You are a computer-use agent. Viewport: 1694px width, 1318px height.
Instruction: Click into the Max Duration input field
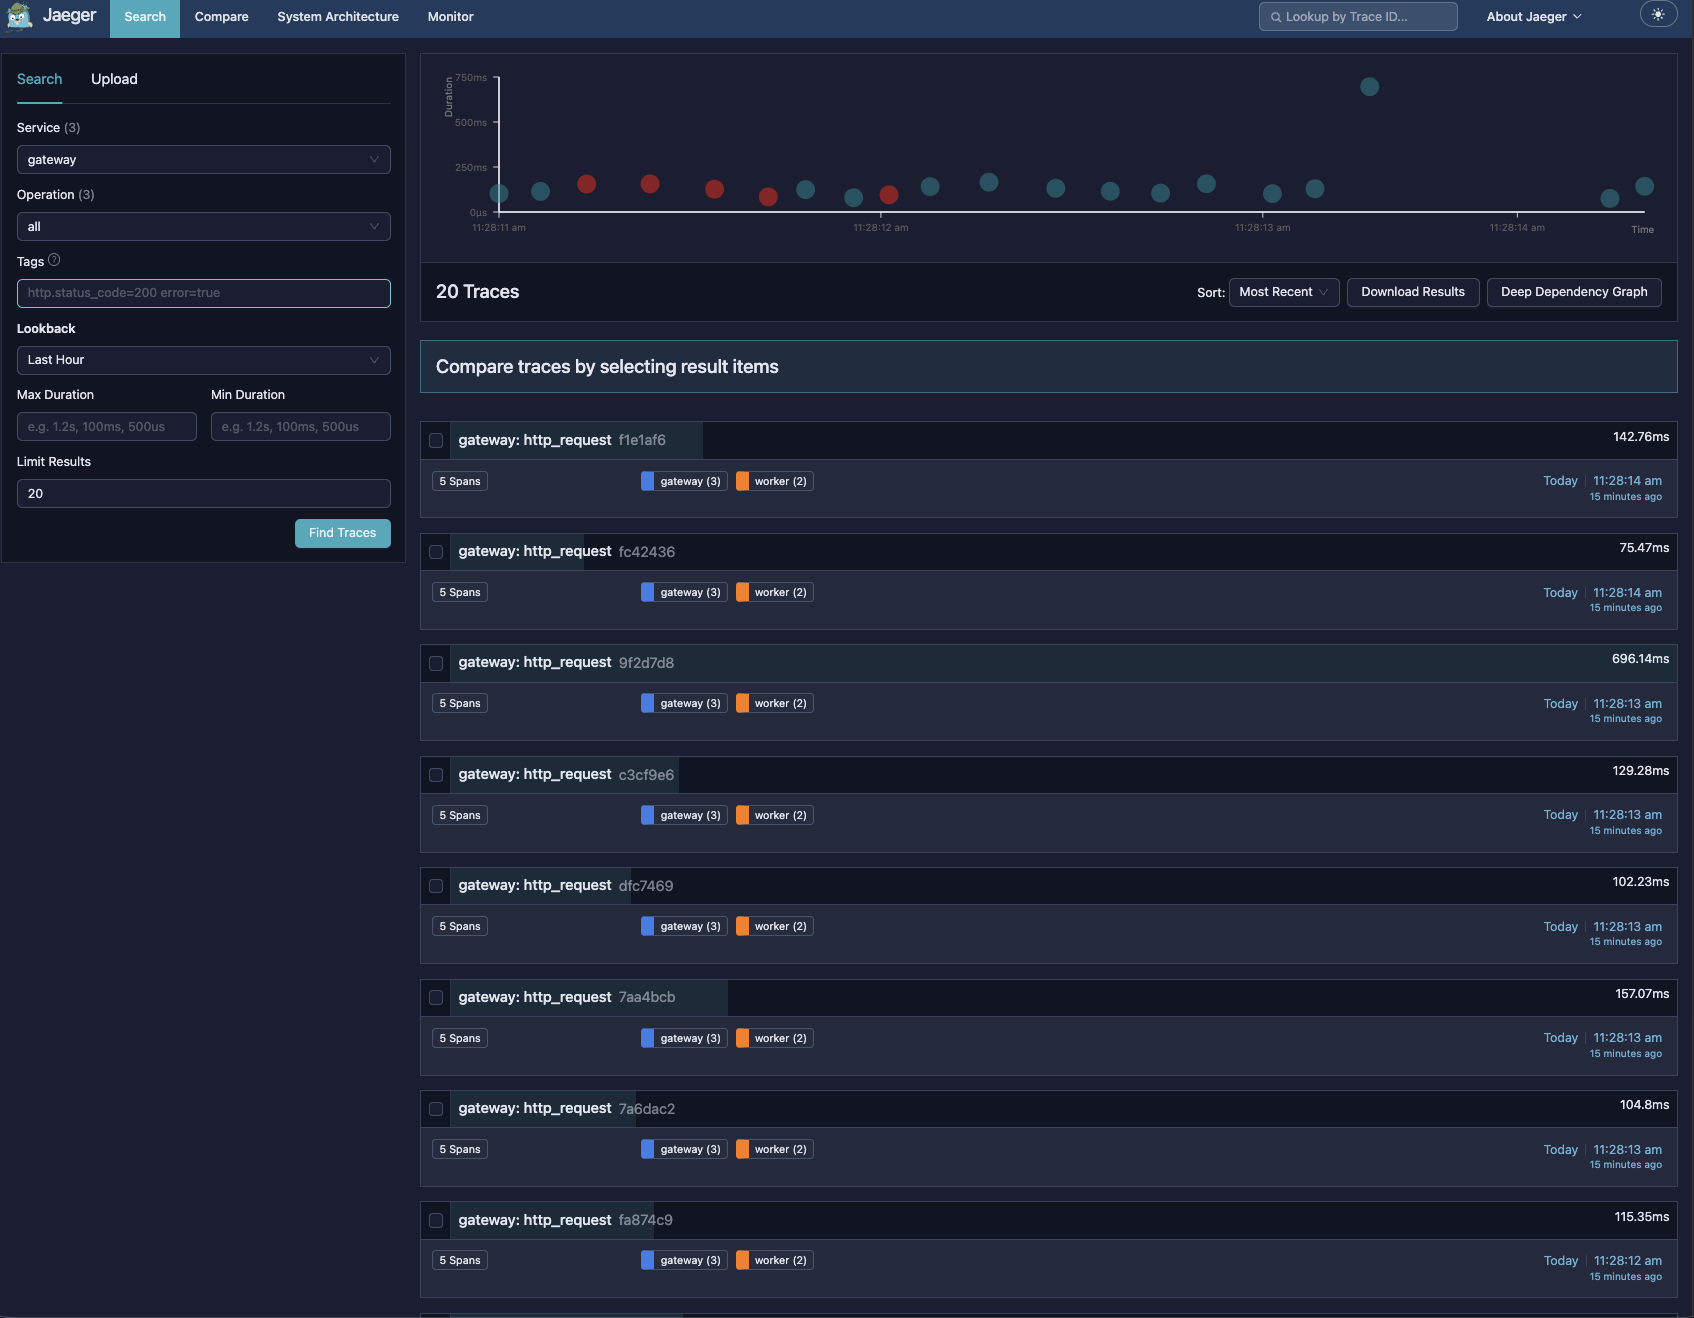point(106,427)
